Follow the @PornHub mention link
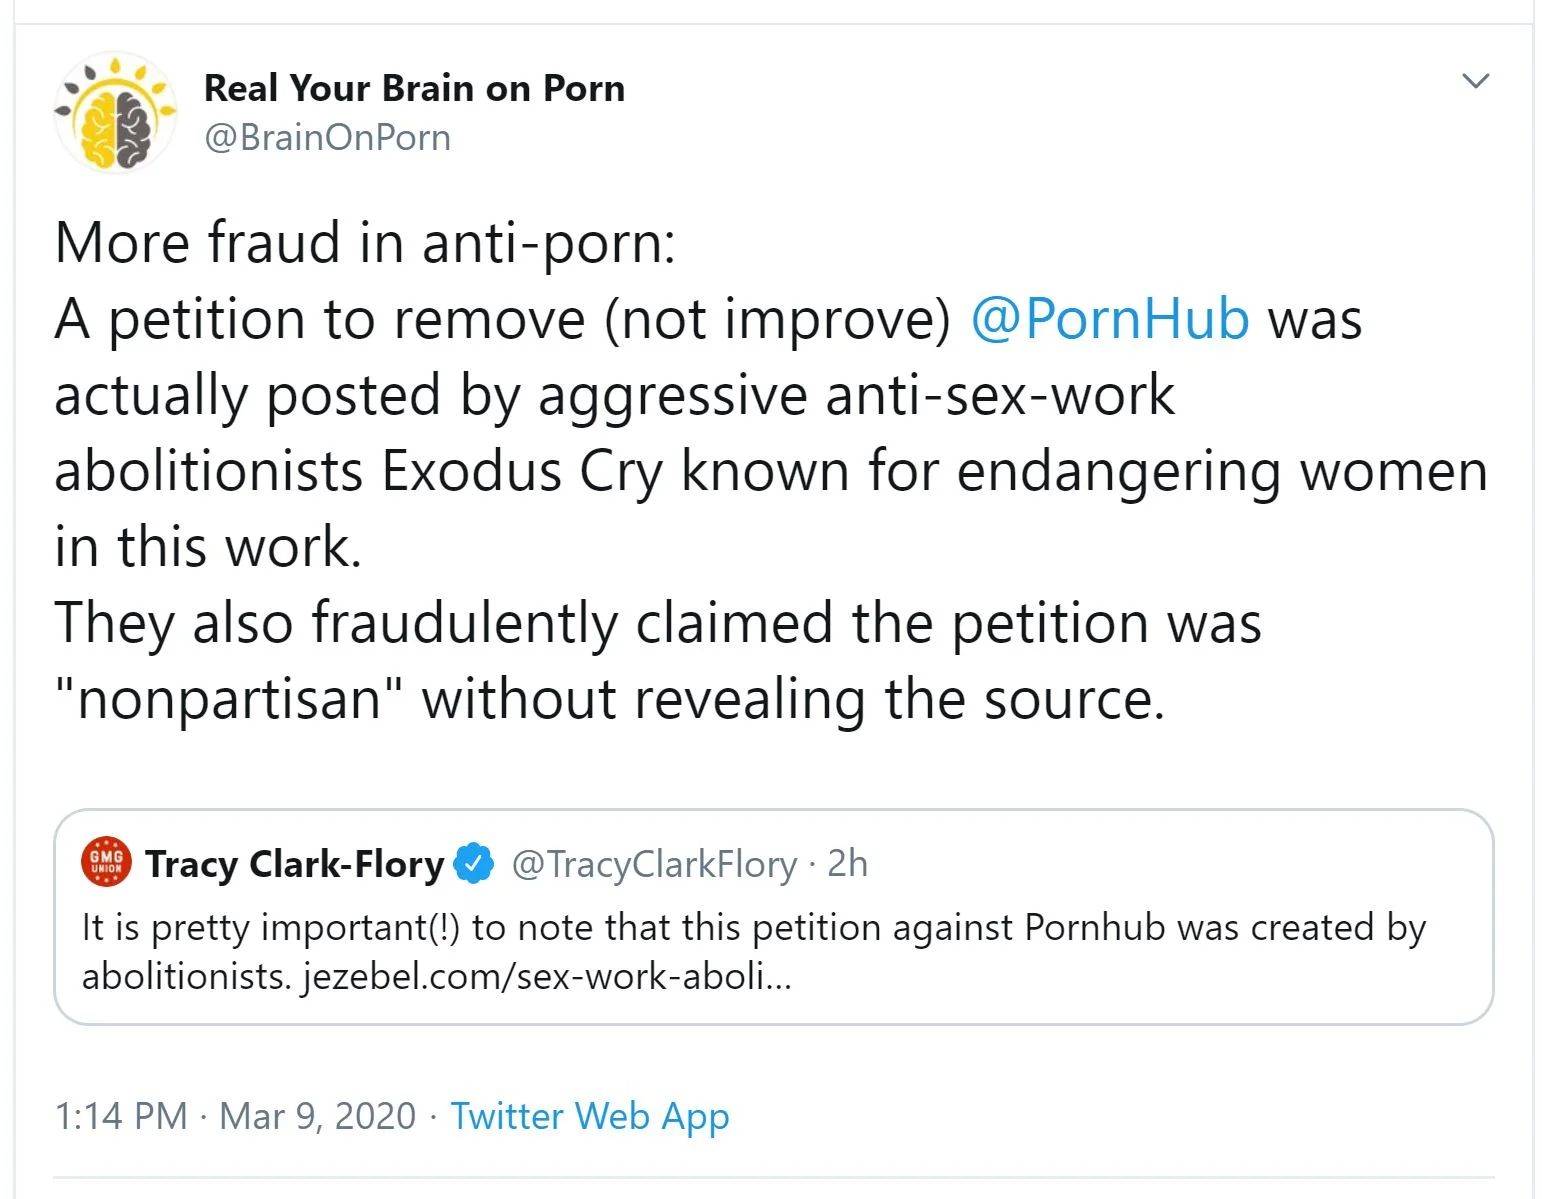Image resolution: width=1542 pixels, height=1199 pixels. [1109, 319]
